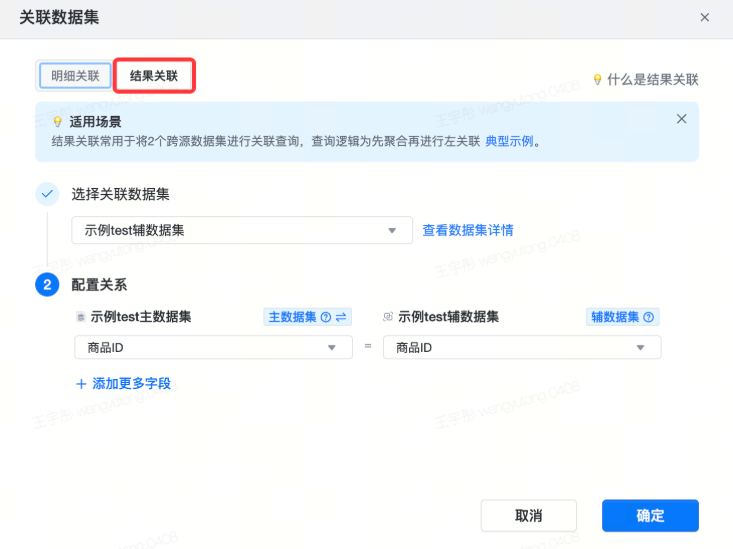The height and width of the screenshot is (549, 733).
Task: Click the 配置关系 step title
Action: pos(99,285)
